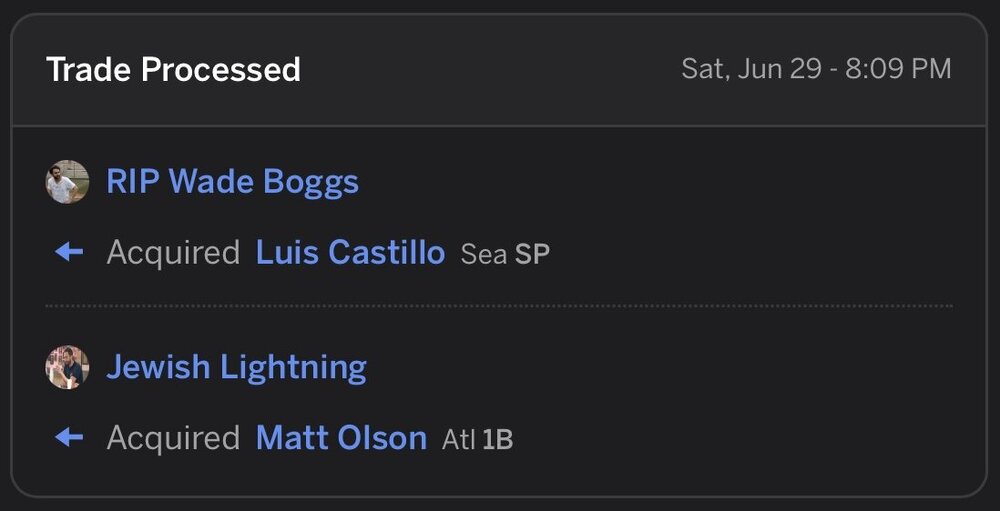Click the solid line under the Trade Processed header
The width and height of the screenshot is (1000, 511).
pyautogui.click(x=500, y=126)
